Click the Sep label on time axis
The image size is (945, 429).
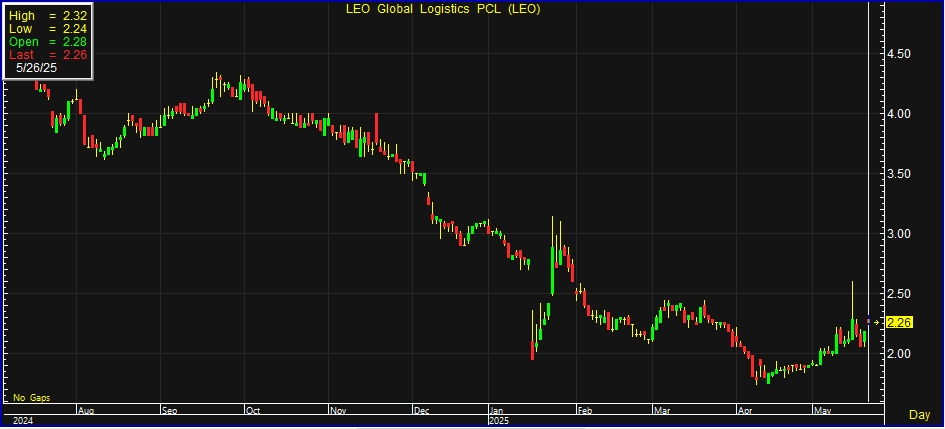[170, 410]
